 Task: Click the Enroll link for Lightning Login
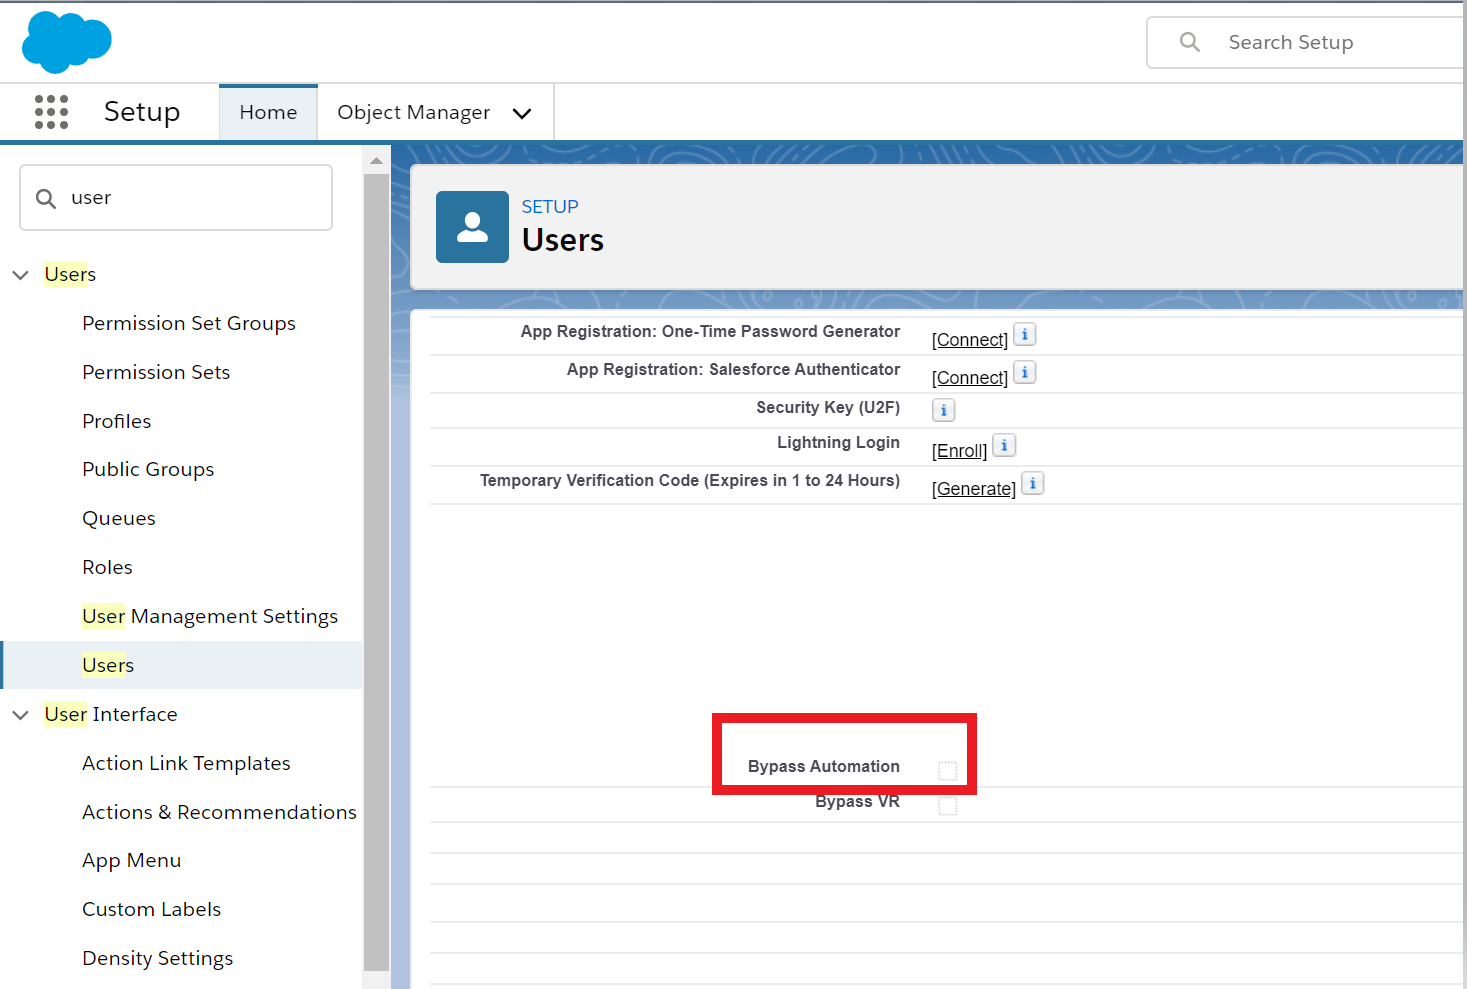(959, 451)
